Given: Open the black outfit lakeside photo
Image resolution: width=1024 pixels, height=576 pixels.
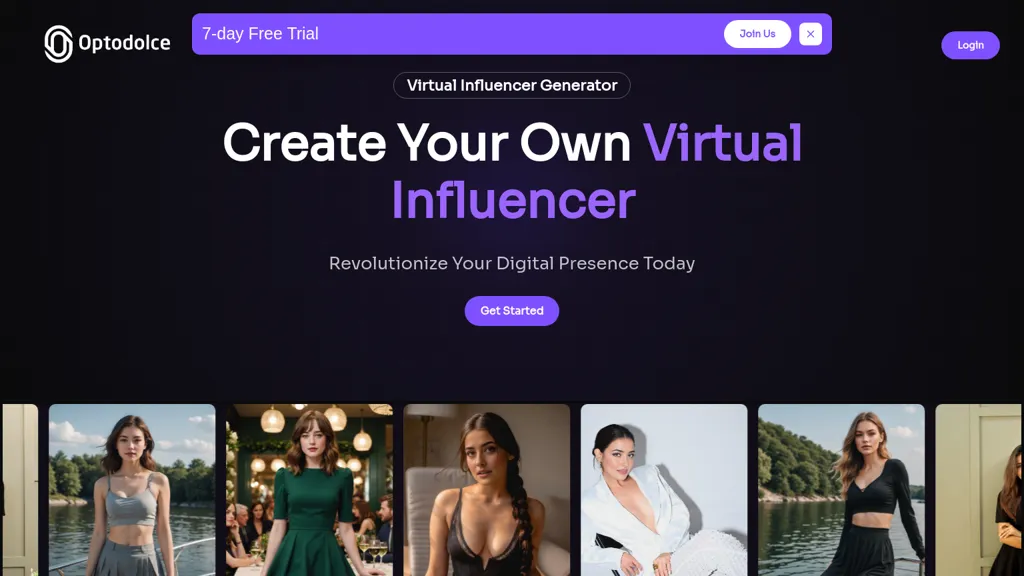Looking at the screenshot, I should click(x=841, y=490).
